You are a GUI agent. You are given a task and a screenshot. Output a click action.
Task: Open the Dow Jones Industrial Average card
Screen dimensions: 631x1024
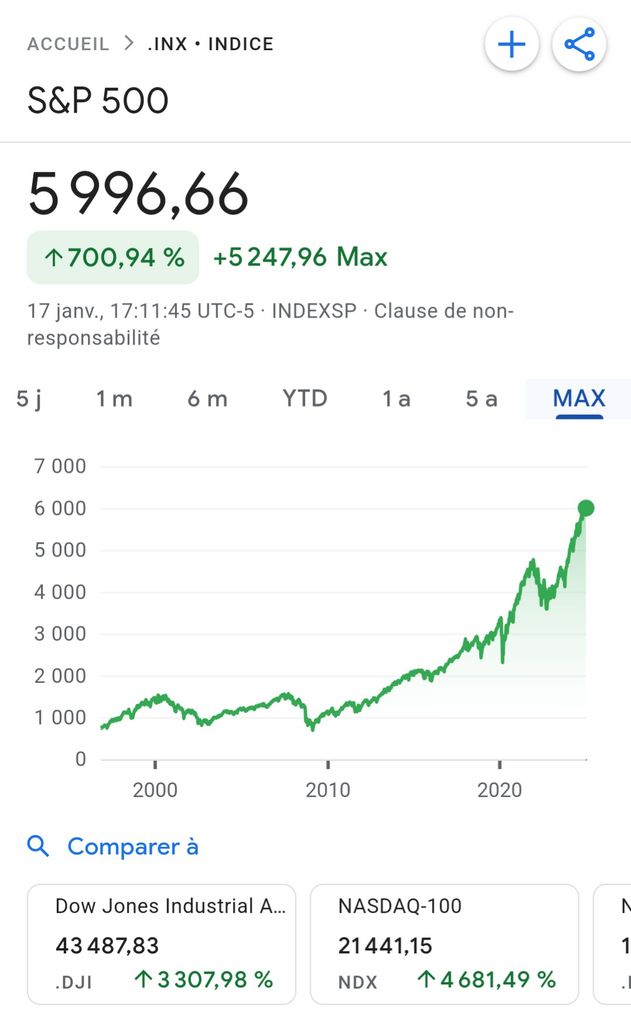(161, 943)
